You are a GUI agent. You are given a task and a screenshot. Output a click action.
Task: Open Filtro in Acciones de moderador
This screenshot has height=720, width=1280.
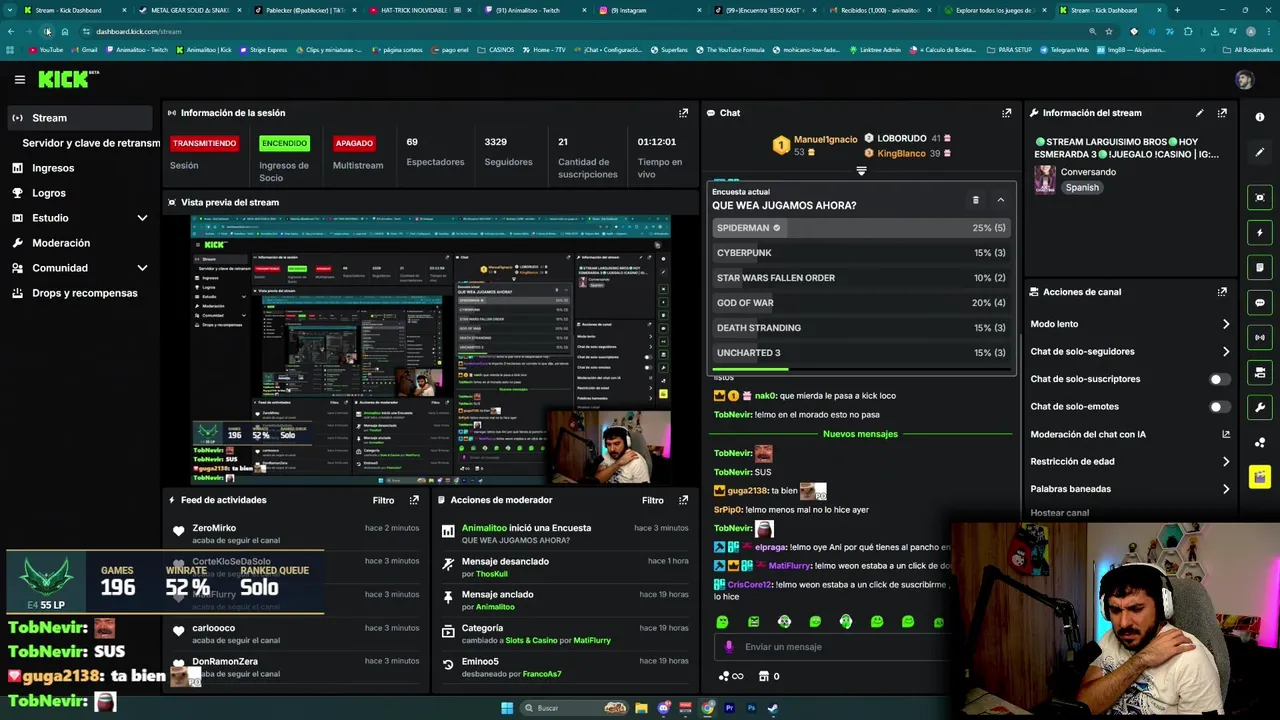pos(652,500)
